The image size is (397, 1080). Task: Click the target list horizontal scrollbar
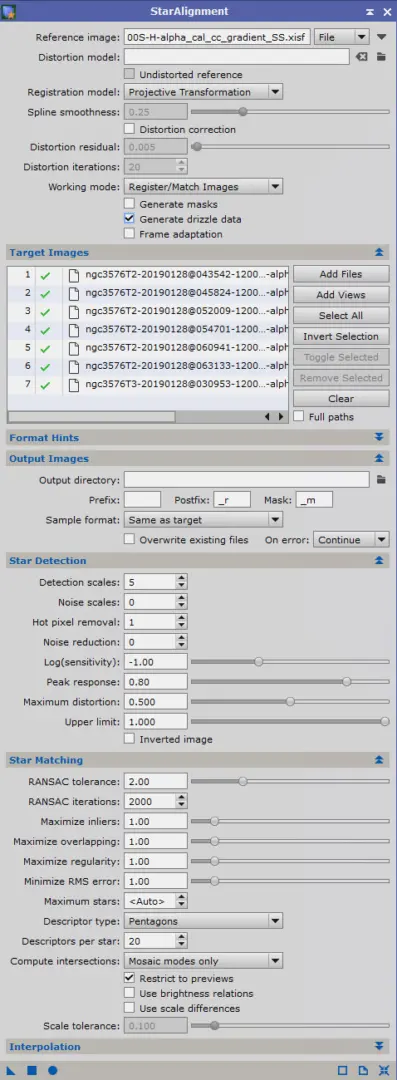tap(91, 417)
